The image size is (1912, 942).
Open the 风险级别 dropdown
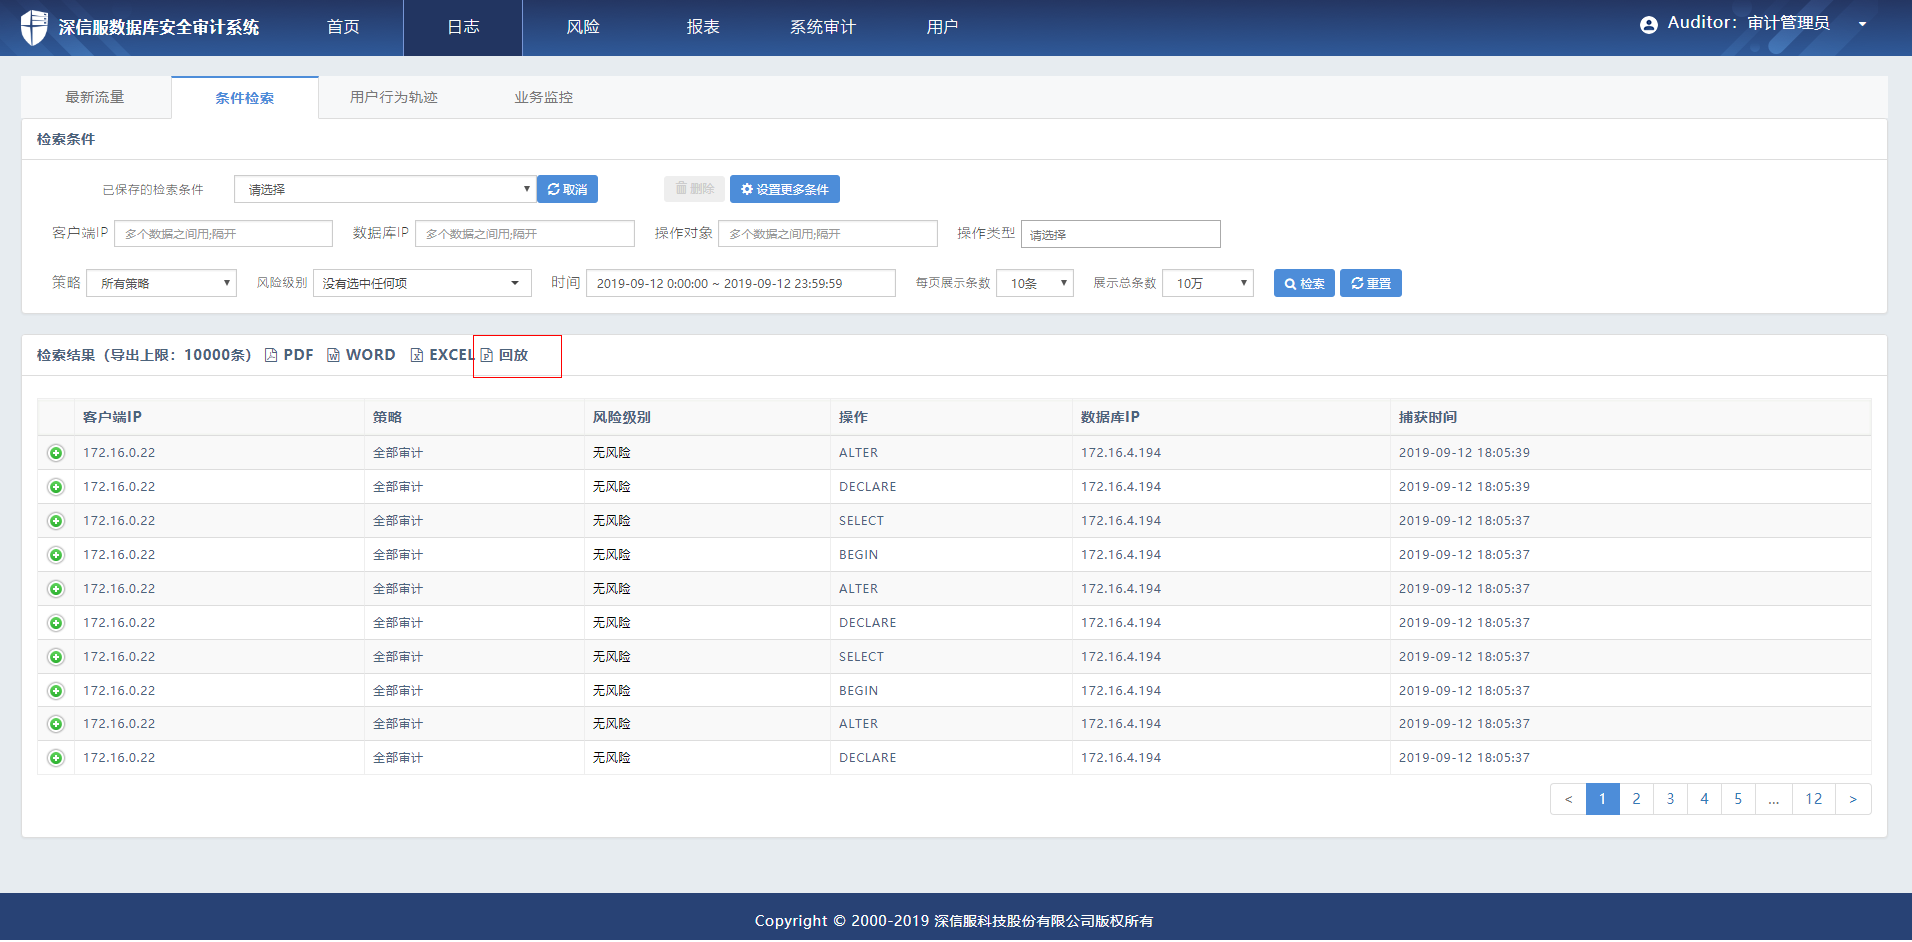tap(421, 284)
